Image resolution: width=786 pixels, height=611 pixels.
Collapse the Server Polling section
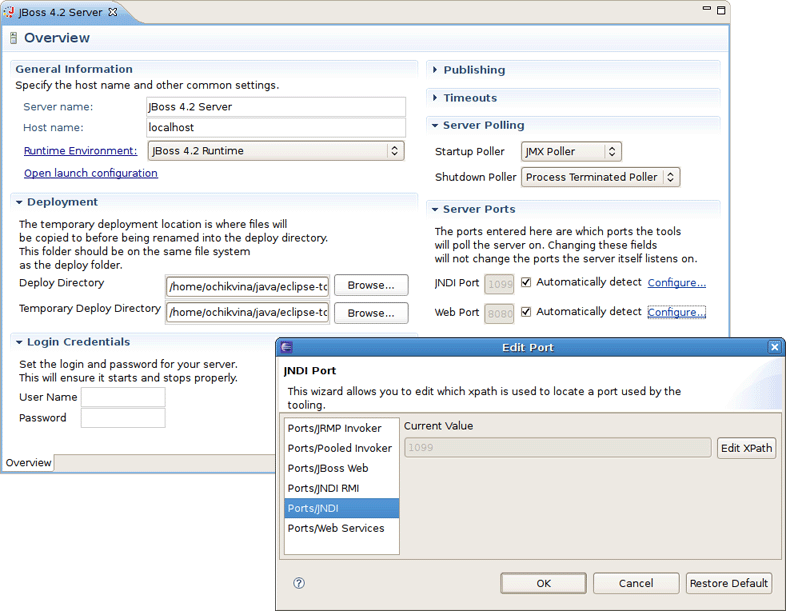point(435,125)
